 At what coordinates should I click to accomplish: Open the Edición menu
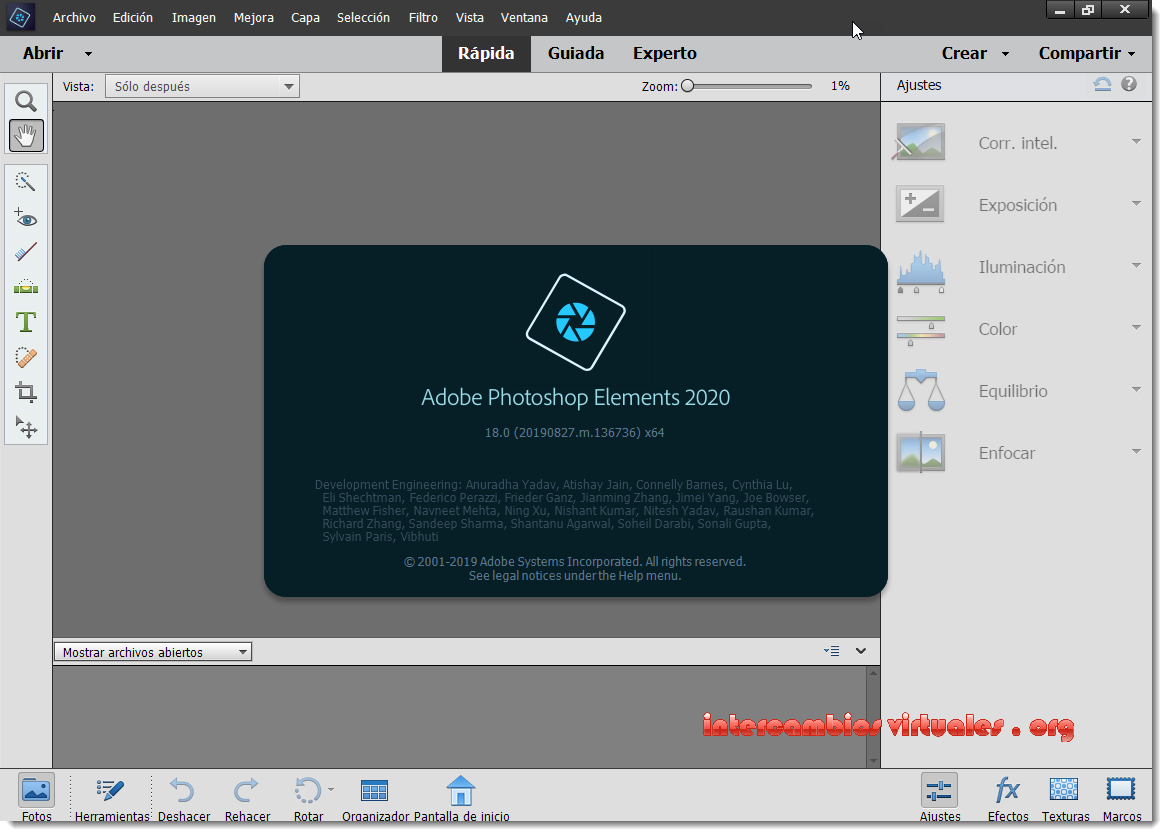pyautogui.click(x=132, y=17)
